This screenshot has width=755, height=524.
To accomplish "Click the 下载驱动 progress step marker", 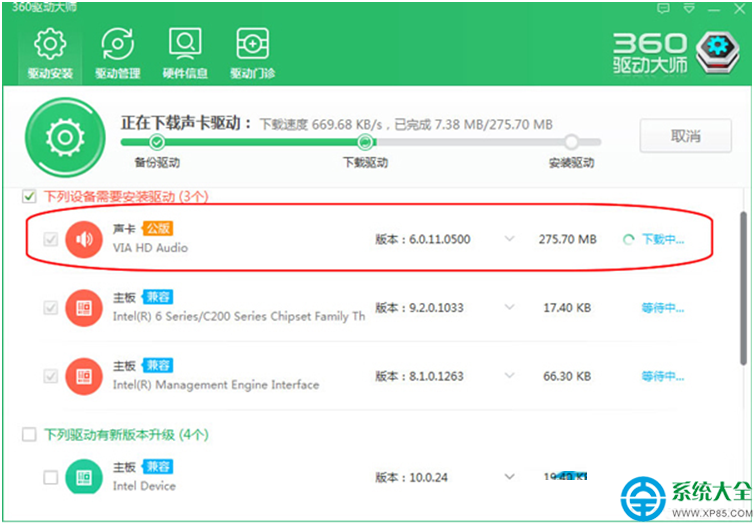I will (365, 142).
